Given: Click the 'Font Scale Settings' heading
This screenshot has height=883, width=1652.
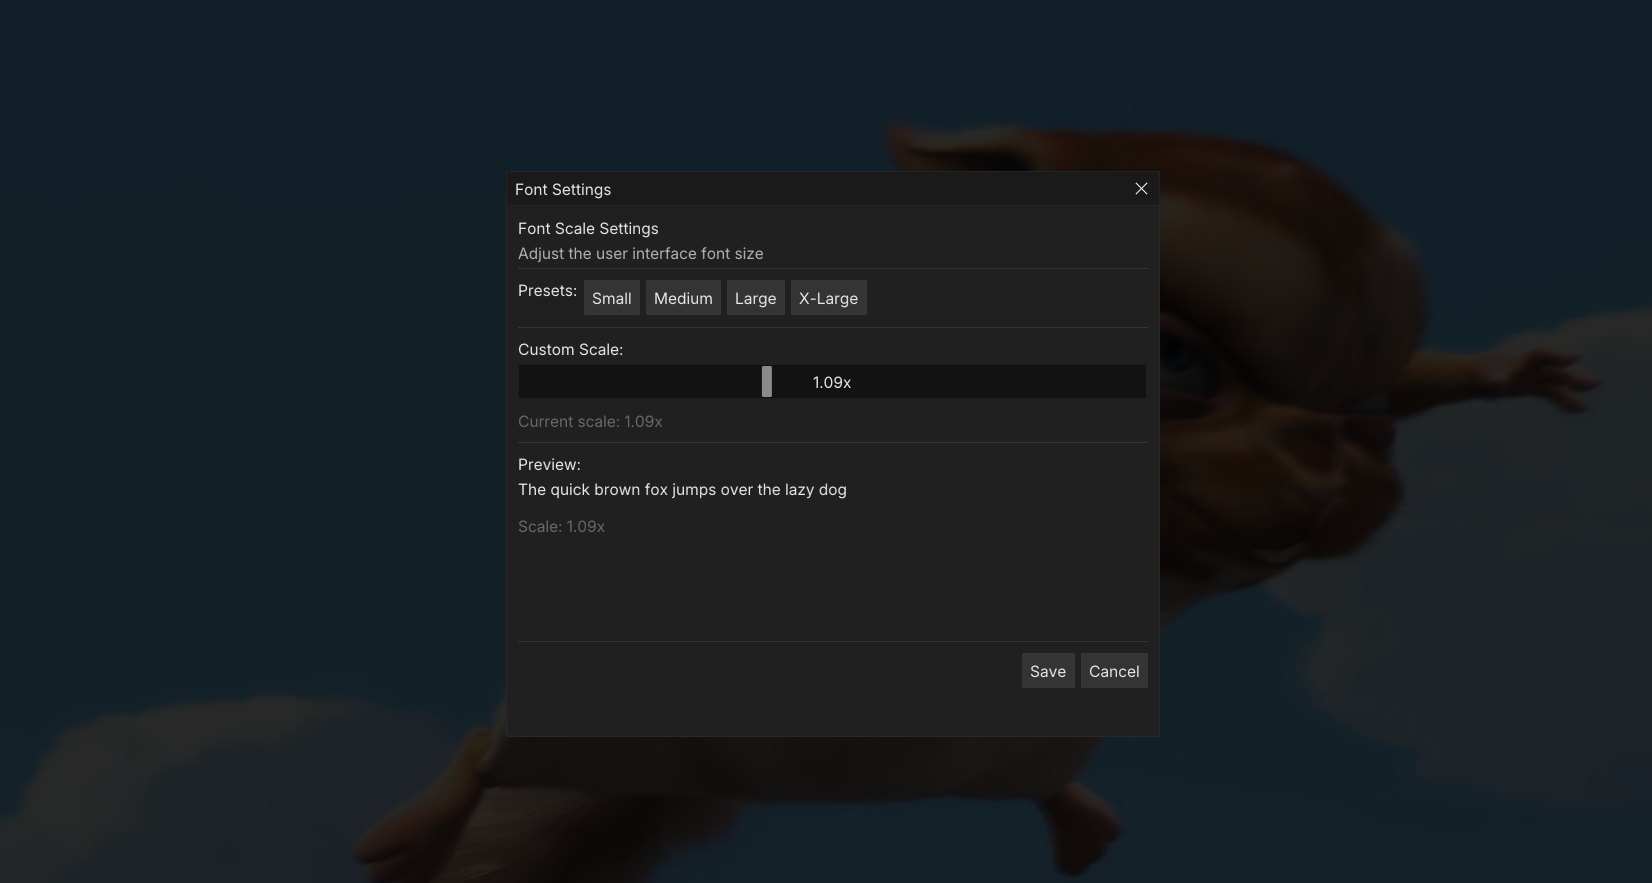Looking at the screenshot, I should point(588,229).
